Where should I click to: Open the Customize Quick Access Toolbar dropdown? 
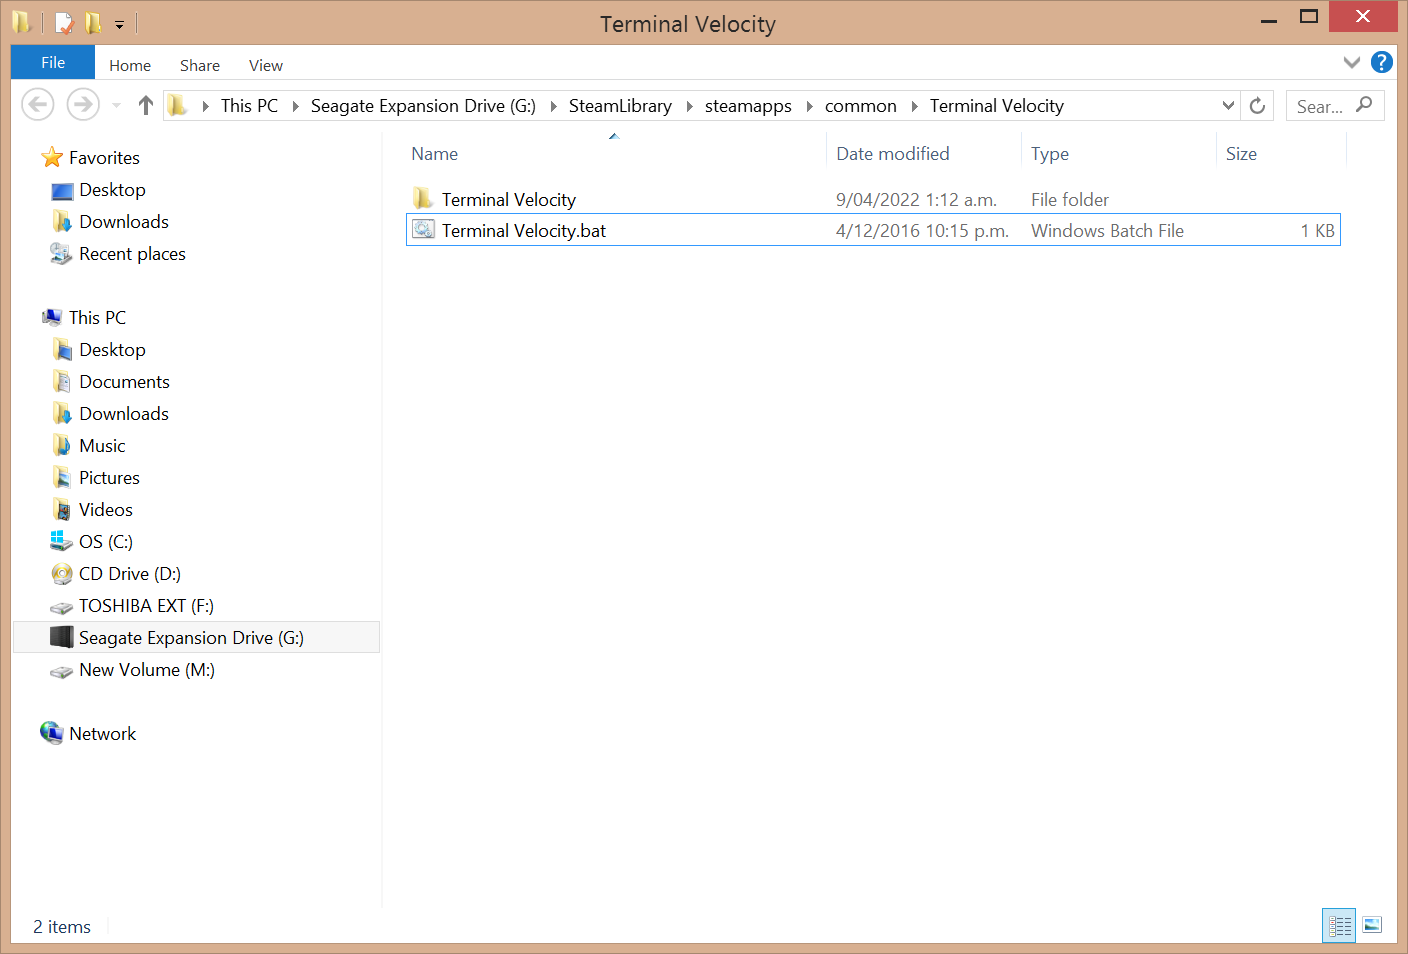[119, 24]
